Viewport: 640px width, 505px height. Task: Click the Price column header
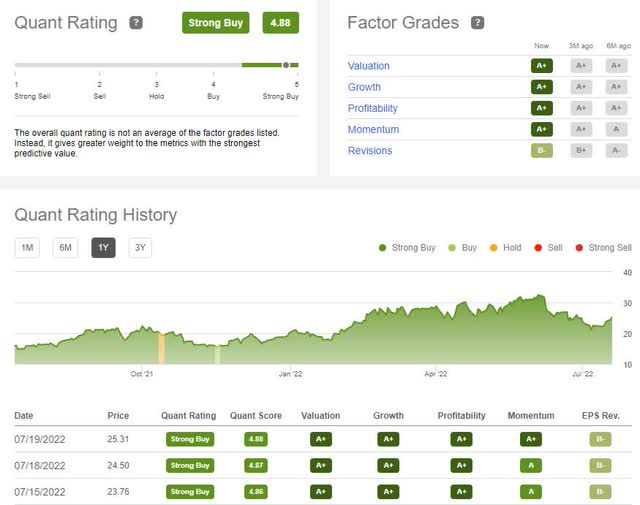click(118, 416)
